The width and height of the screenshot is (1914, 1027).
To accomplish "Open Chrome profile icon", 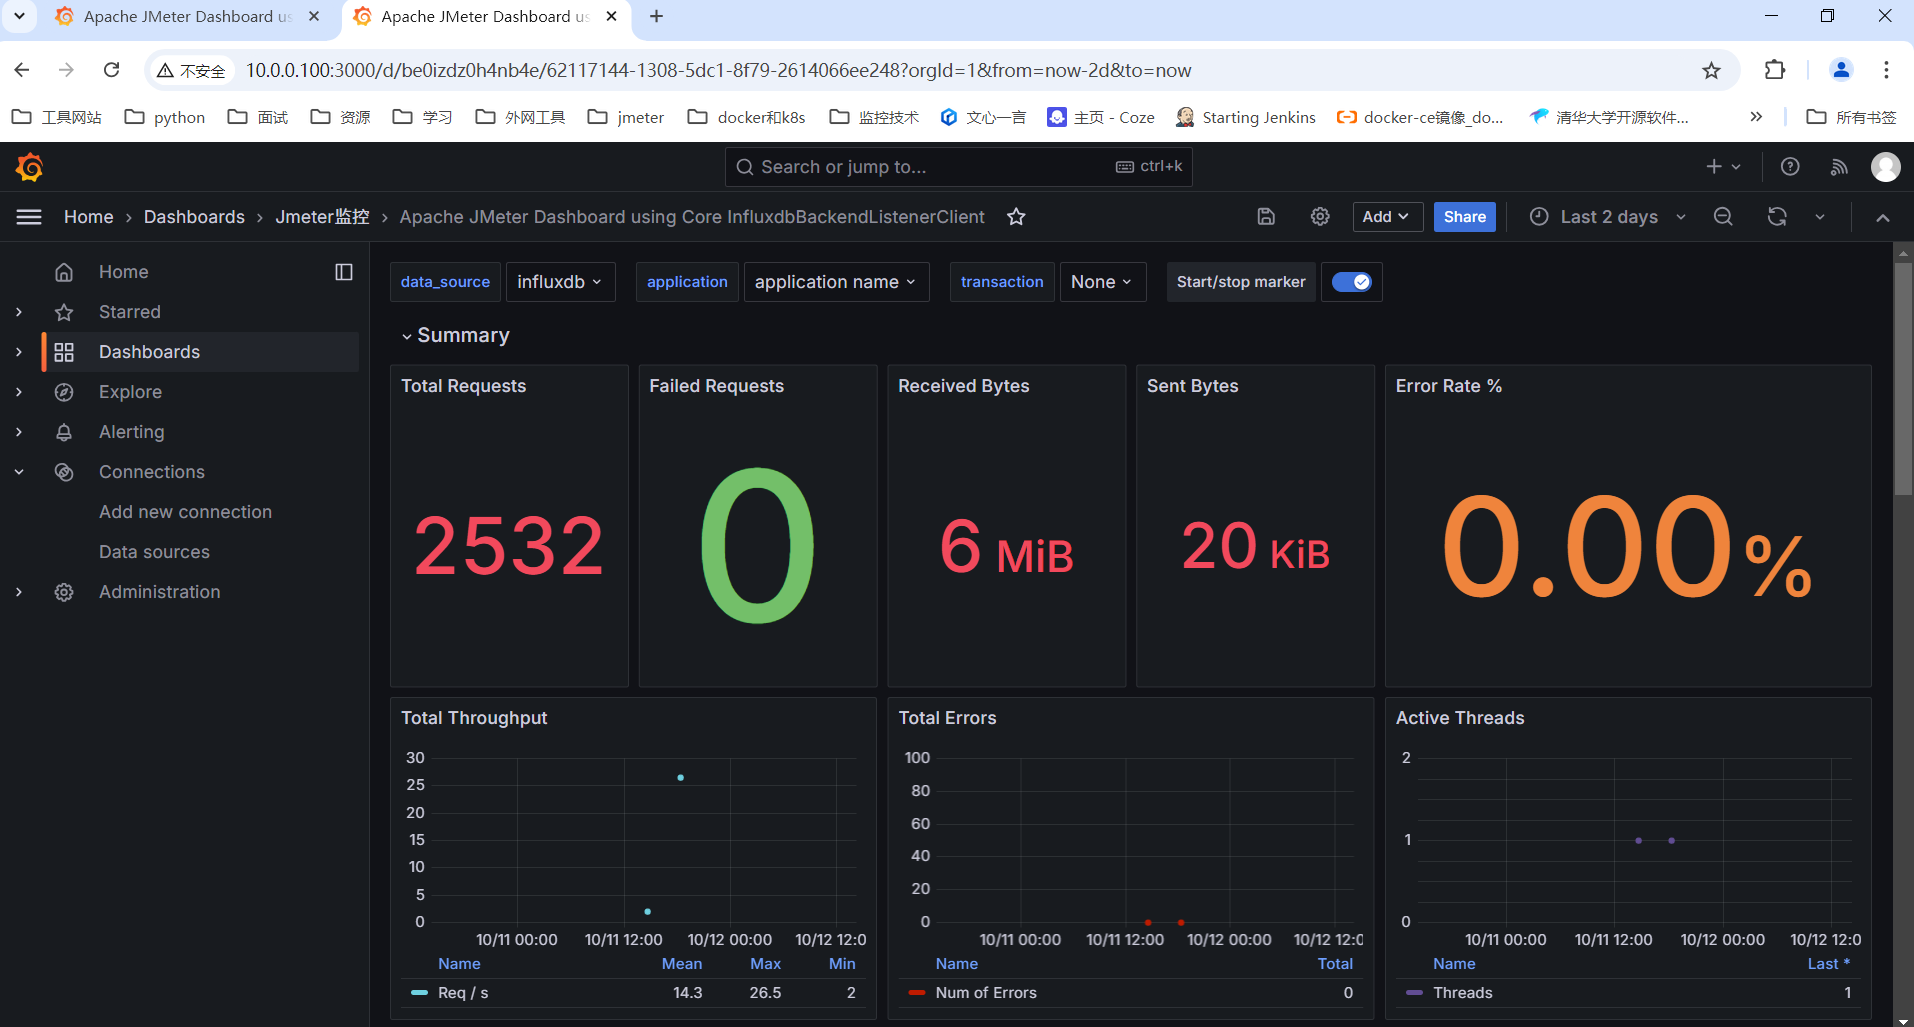I will pos(1841,70).
